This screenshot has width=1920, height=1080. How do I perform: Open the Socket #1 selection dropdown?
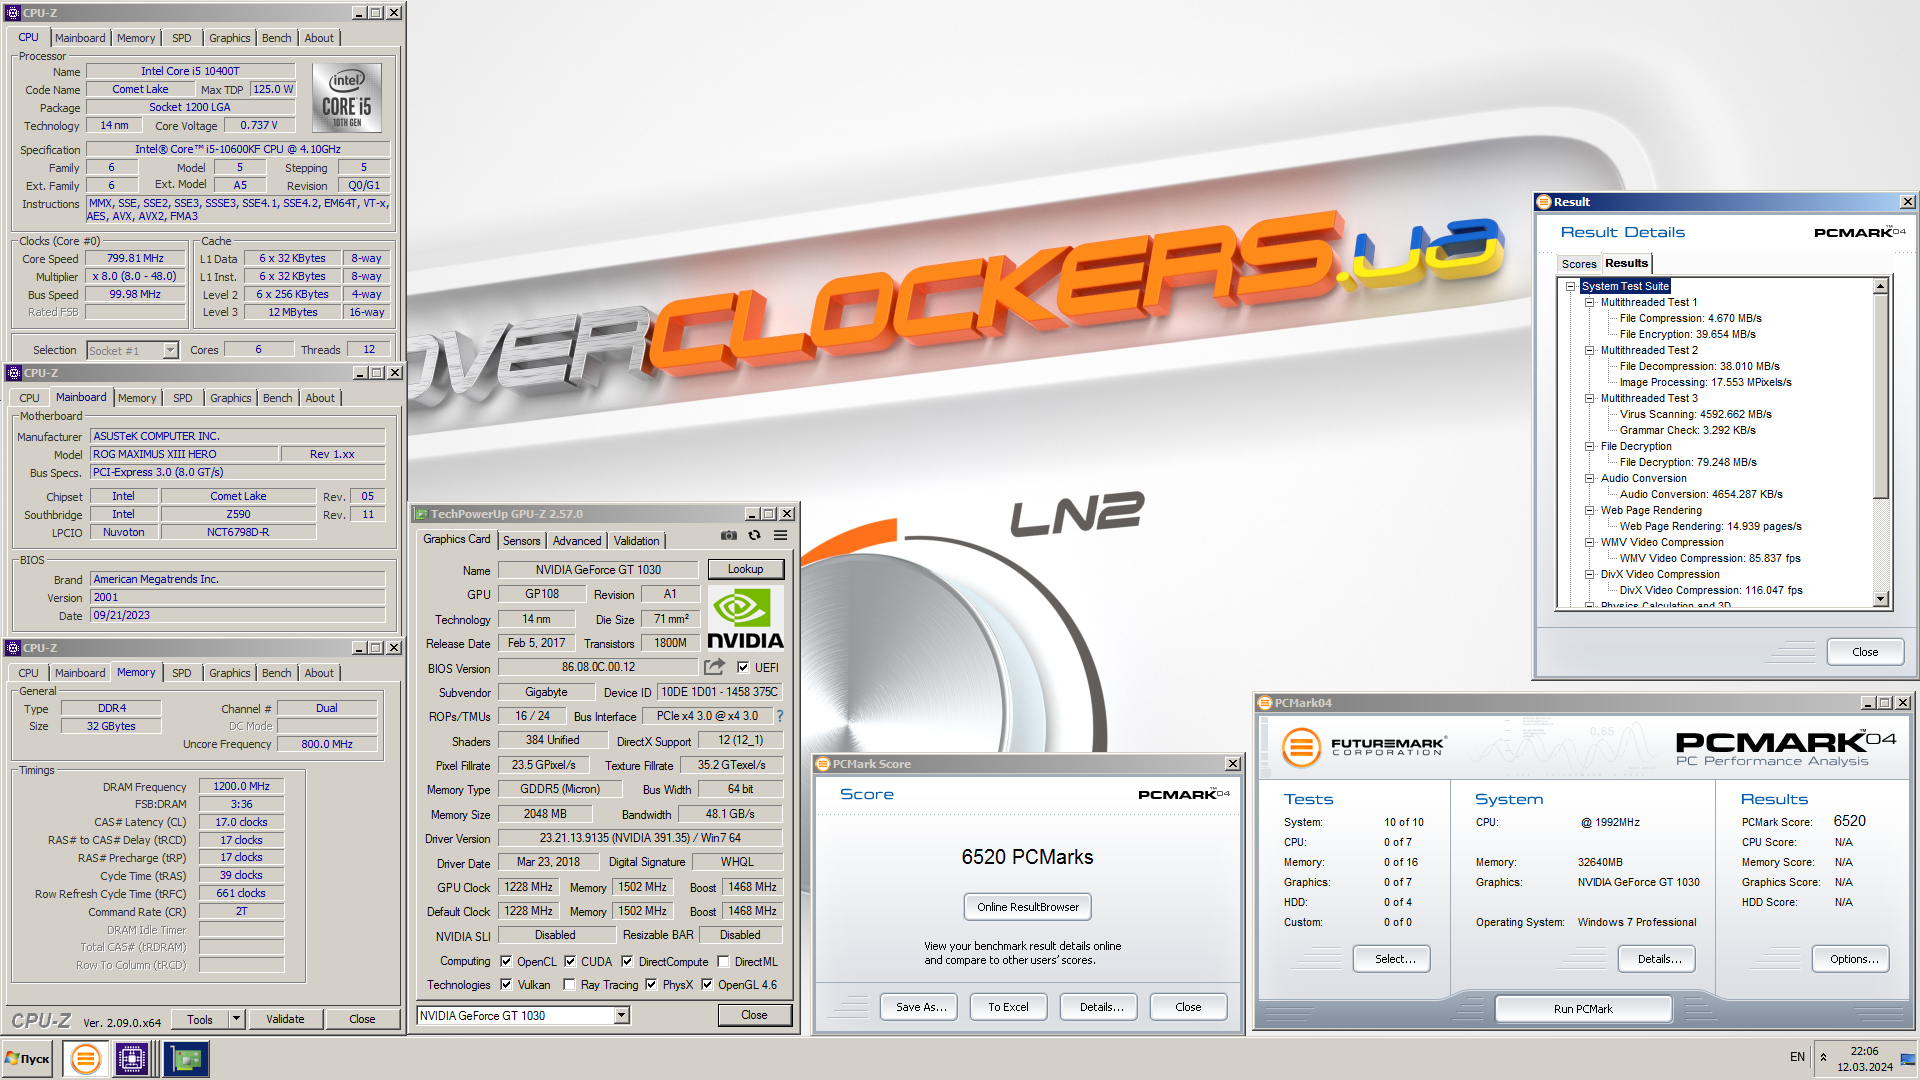click(170, 350)
